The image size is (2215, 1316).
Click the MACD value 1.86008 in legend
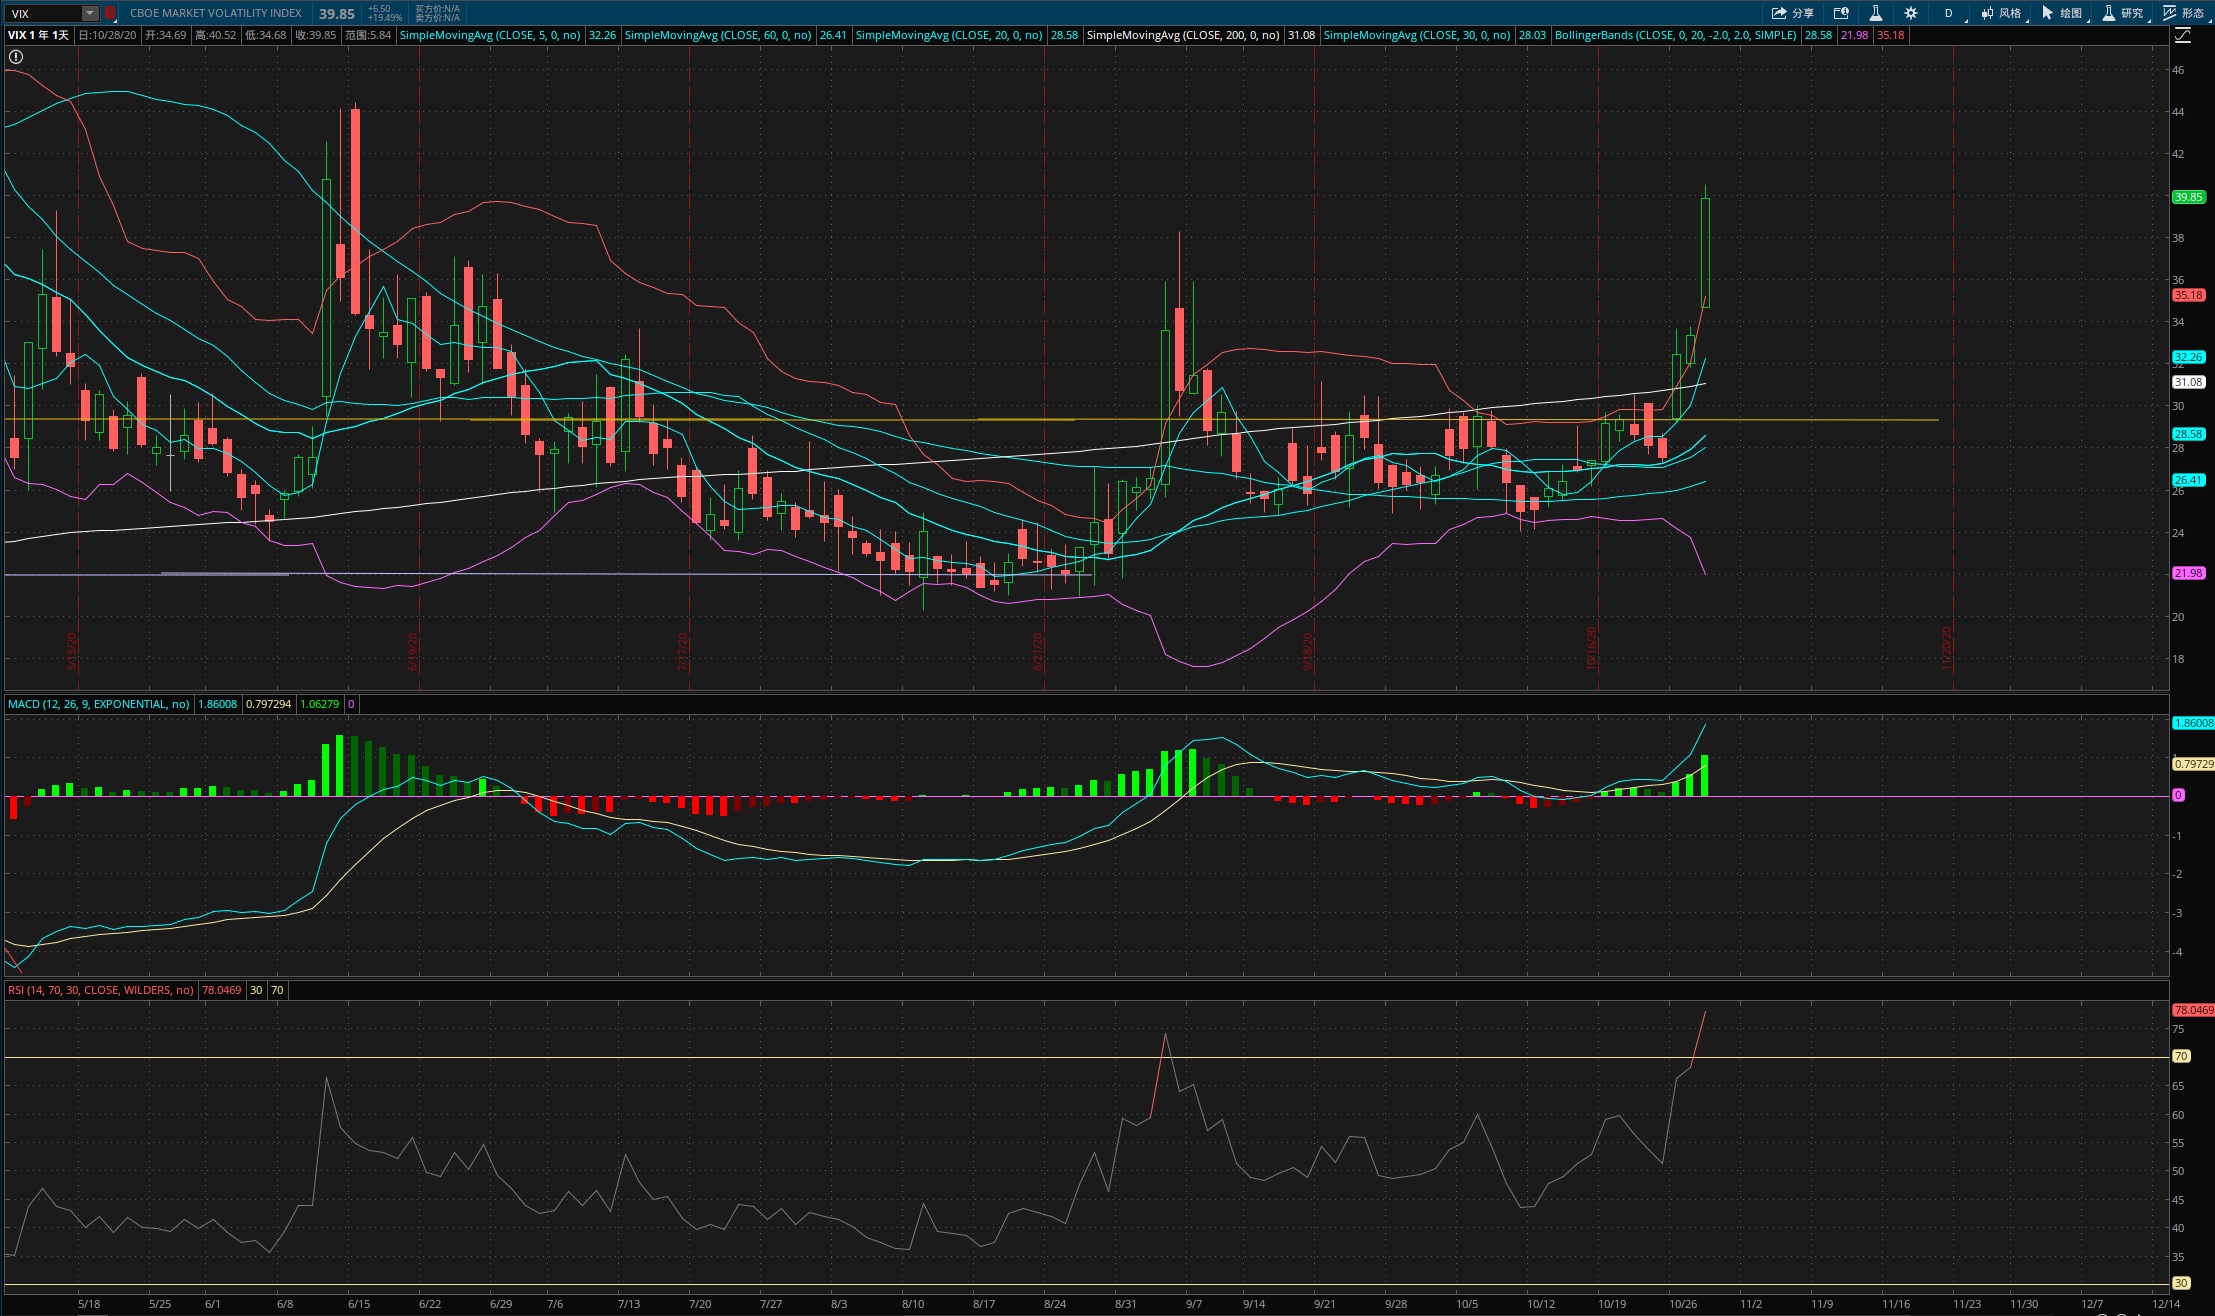point(218,704)
